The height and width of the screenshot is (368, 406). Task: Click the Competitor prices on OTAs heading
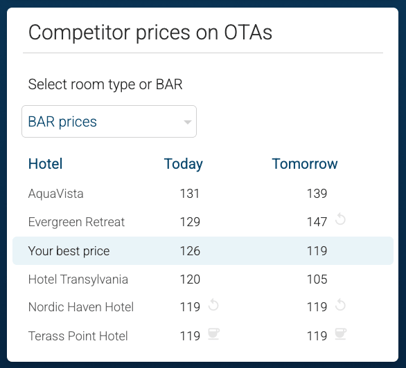click(x=150, y=32)
